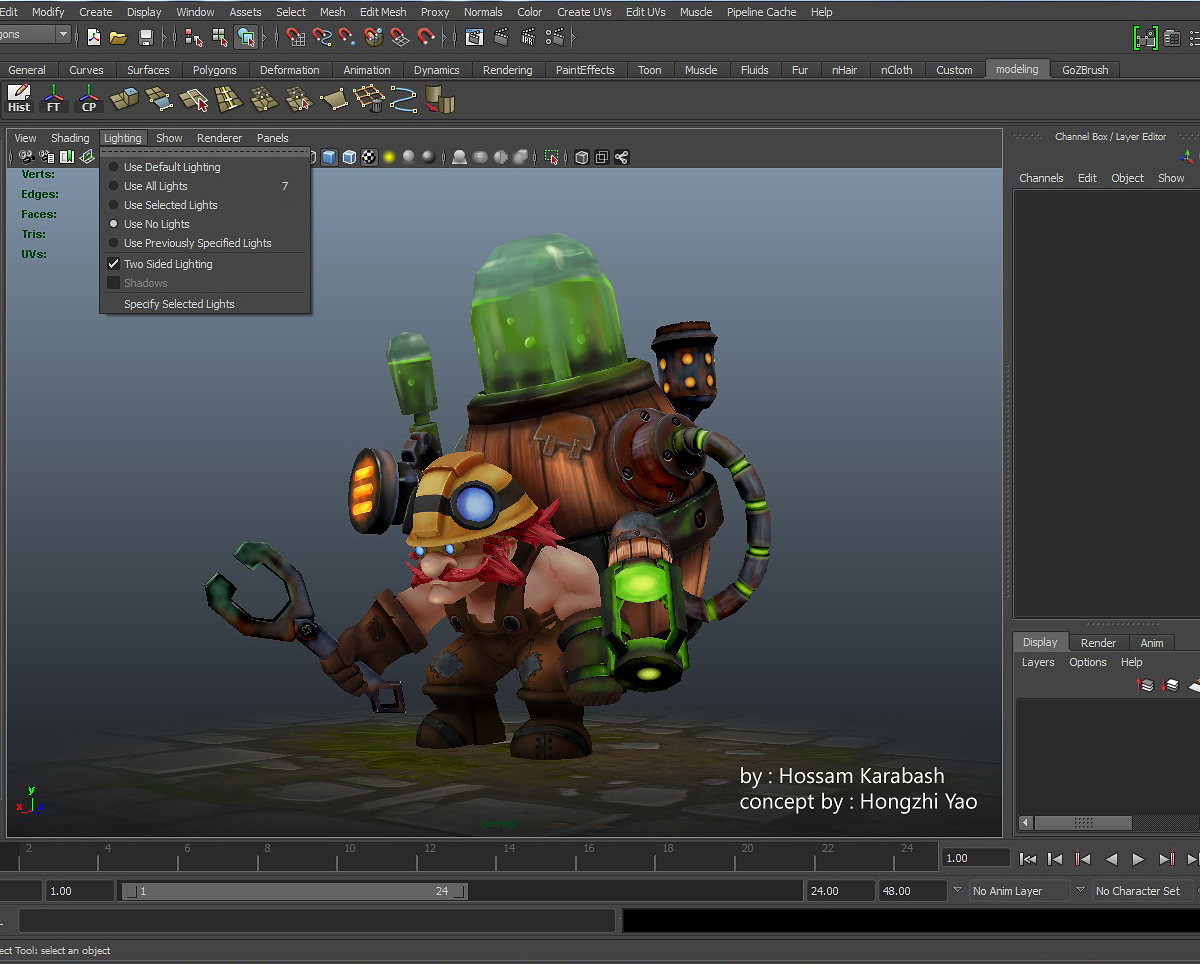
Task: Click the animation end time 48.00 field
Action: pyautogui.click(x=912, y=891)
